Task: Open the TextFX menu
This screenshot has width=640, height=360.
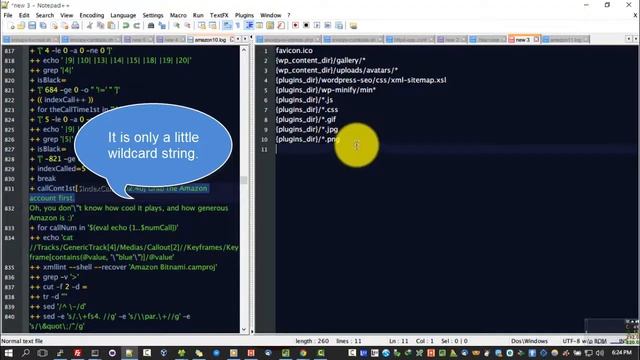Action: coord(219,15)
